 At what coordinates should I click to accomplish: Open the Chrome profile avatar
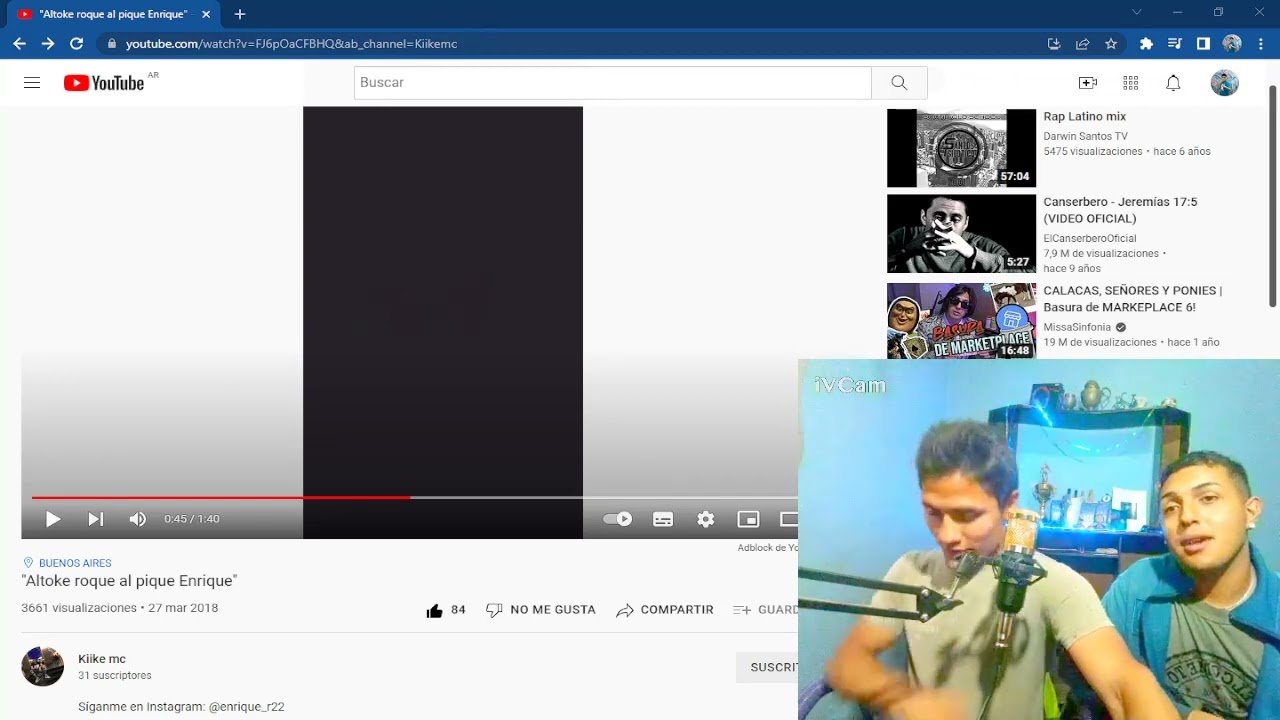point(1232,44)
